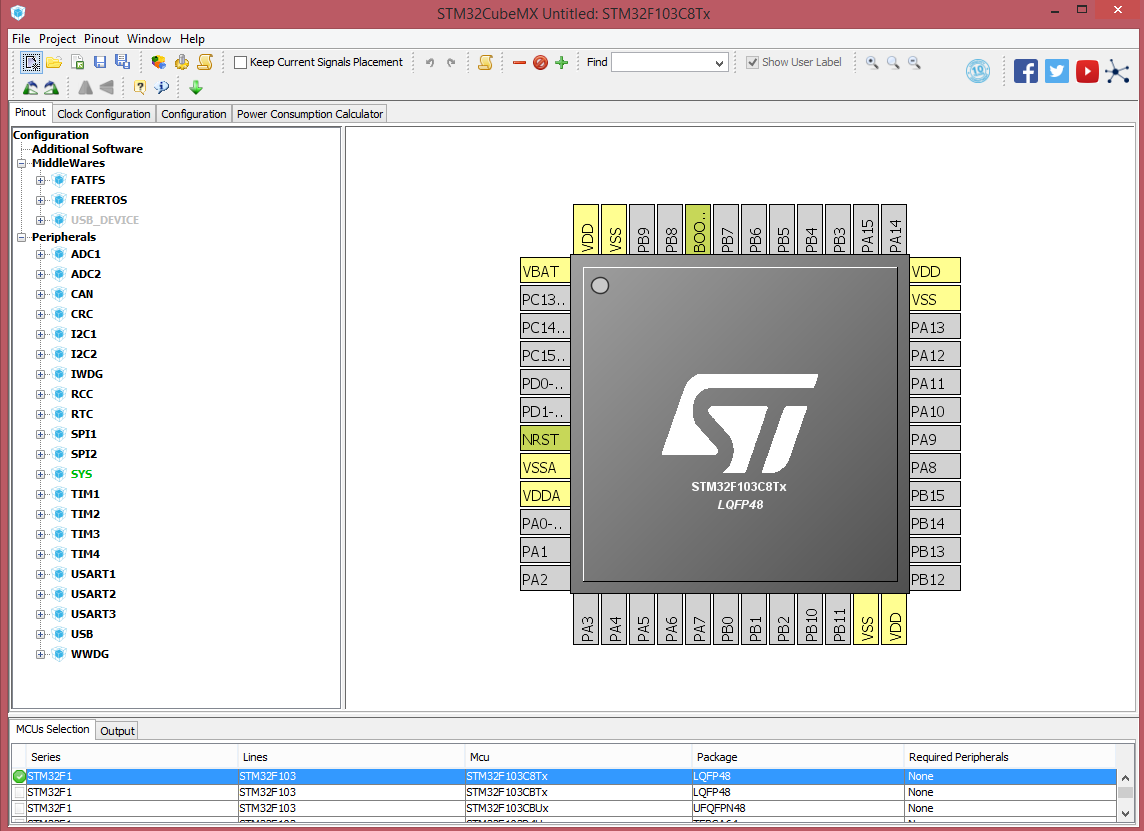Click the Import Project toolbar icon

pos(77,63)
